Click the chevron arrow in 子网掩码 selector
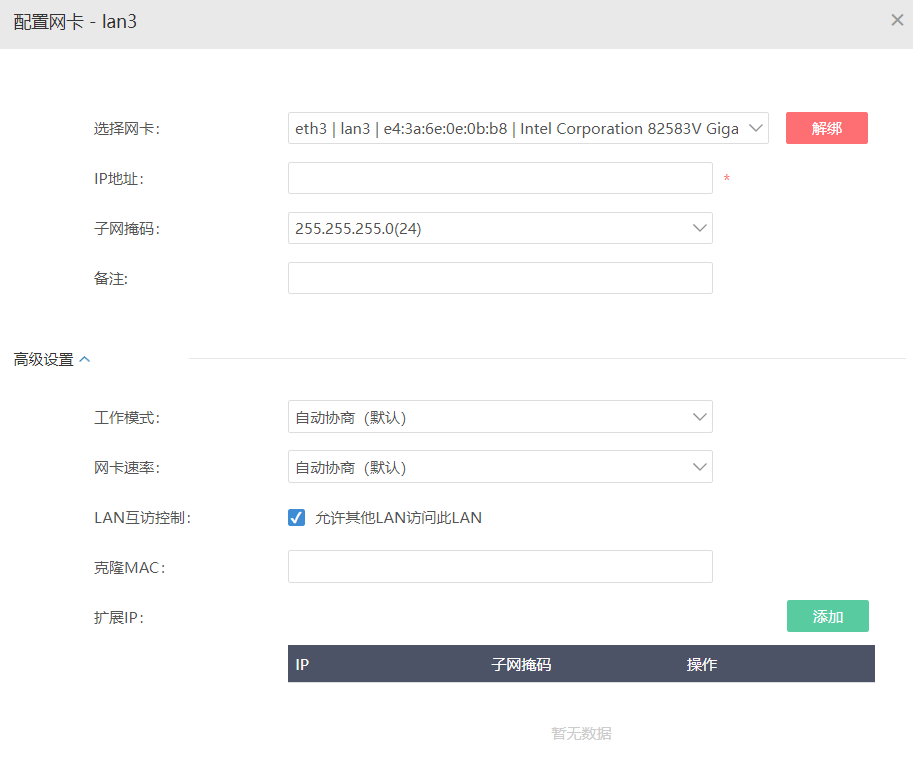913x767 pixels. pyautogui.click(x=700, y=228)
